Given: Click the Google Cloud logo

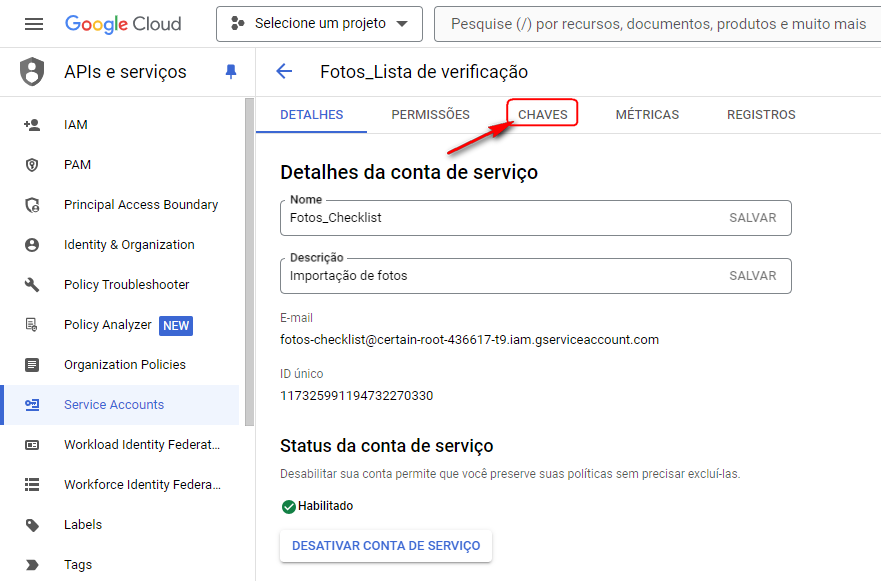Looking at the screenshot, I should [123, 24].
